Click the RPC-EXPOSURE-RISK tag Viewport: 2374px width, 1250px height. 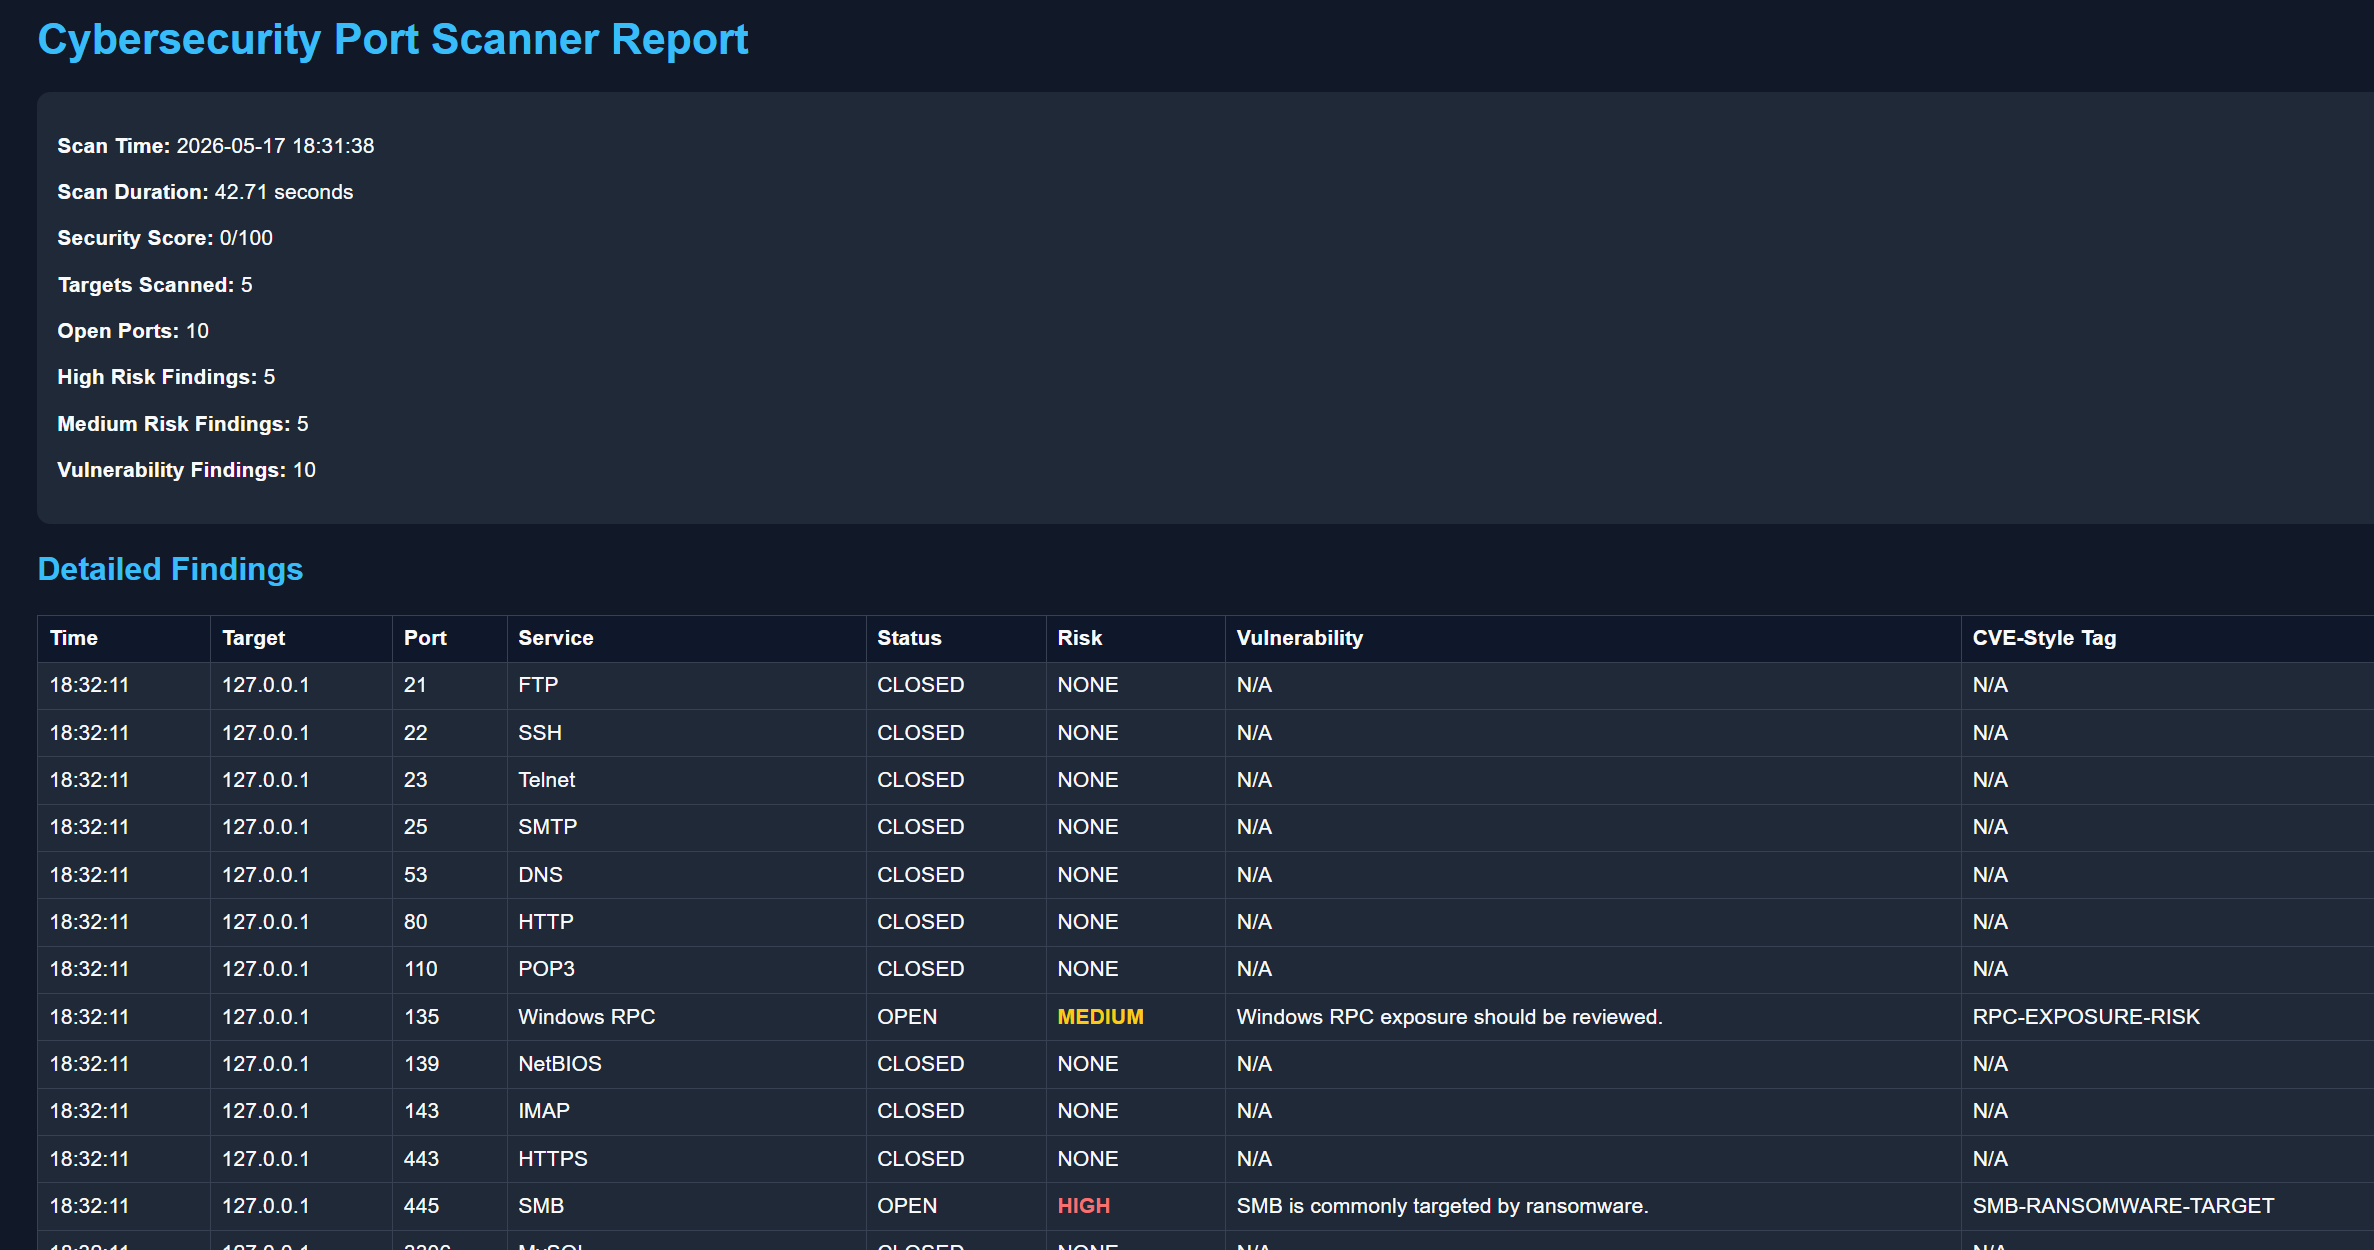(2086, 1017)
